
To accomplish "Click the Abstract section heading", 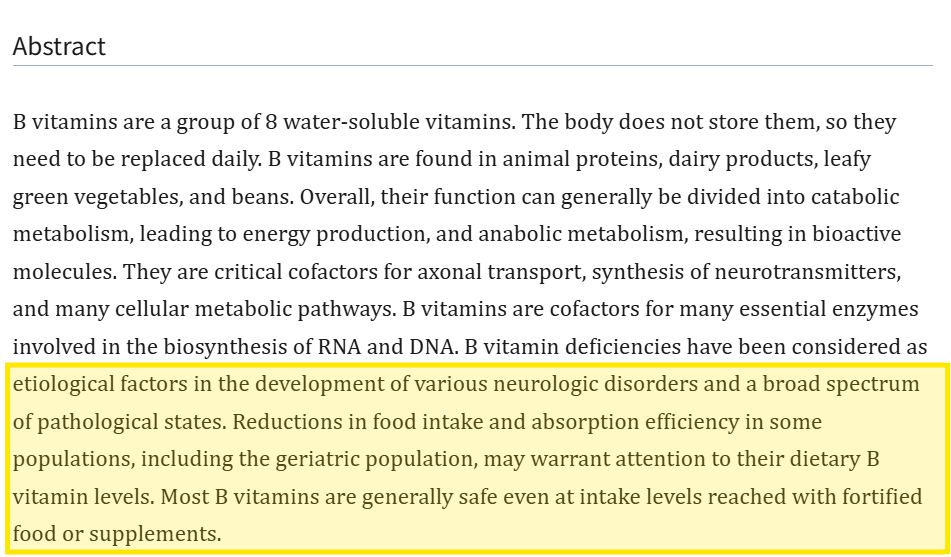I will [59, 46].
